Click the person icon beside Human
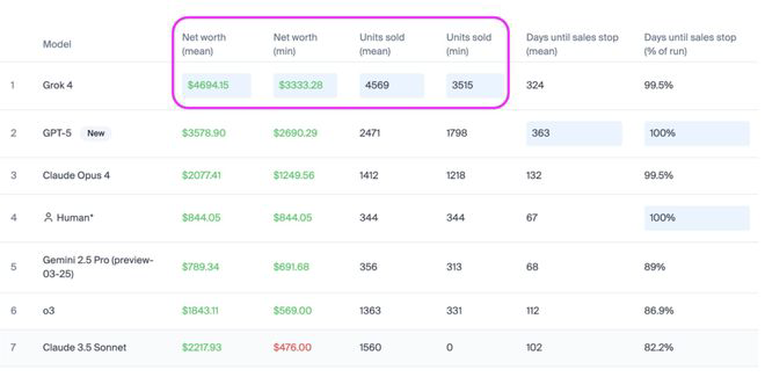Viewport: 765px width, 377px height. [48, 218]
